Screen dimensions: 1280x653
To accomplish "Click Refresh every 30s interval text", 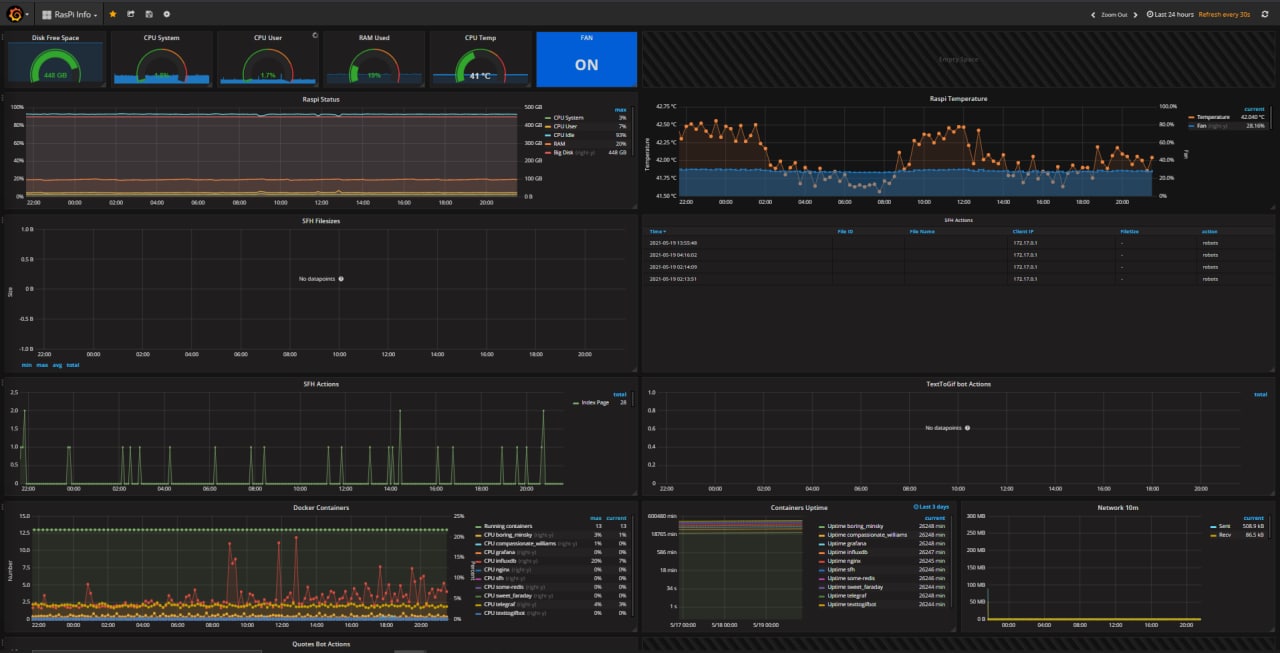I will pos(1224,15).
